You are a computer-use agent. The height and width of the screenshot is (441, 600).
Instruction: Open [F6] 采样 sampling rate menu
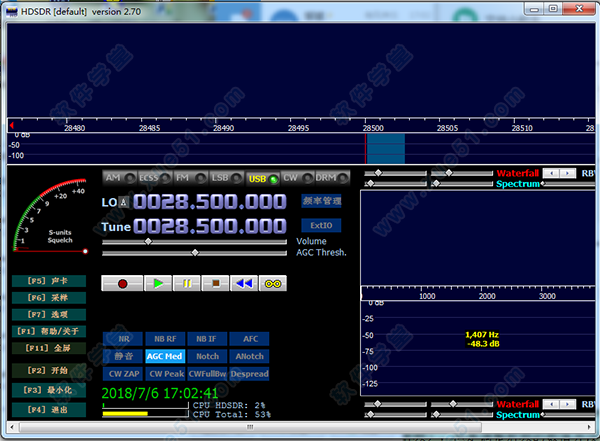49,298
